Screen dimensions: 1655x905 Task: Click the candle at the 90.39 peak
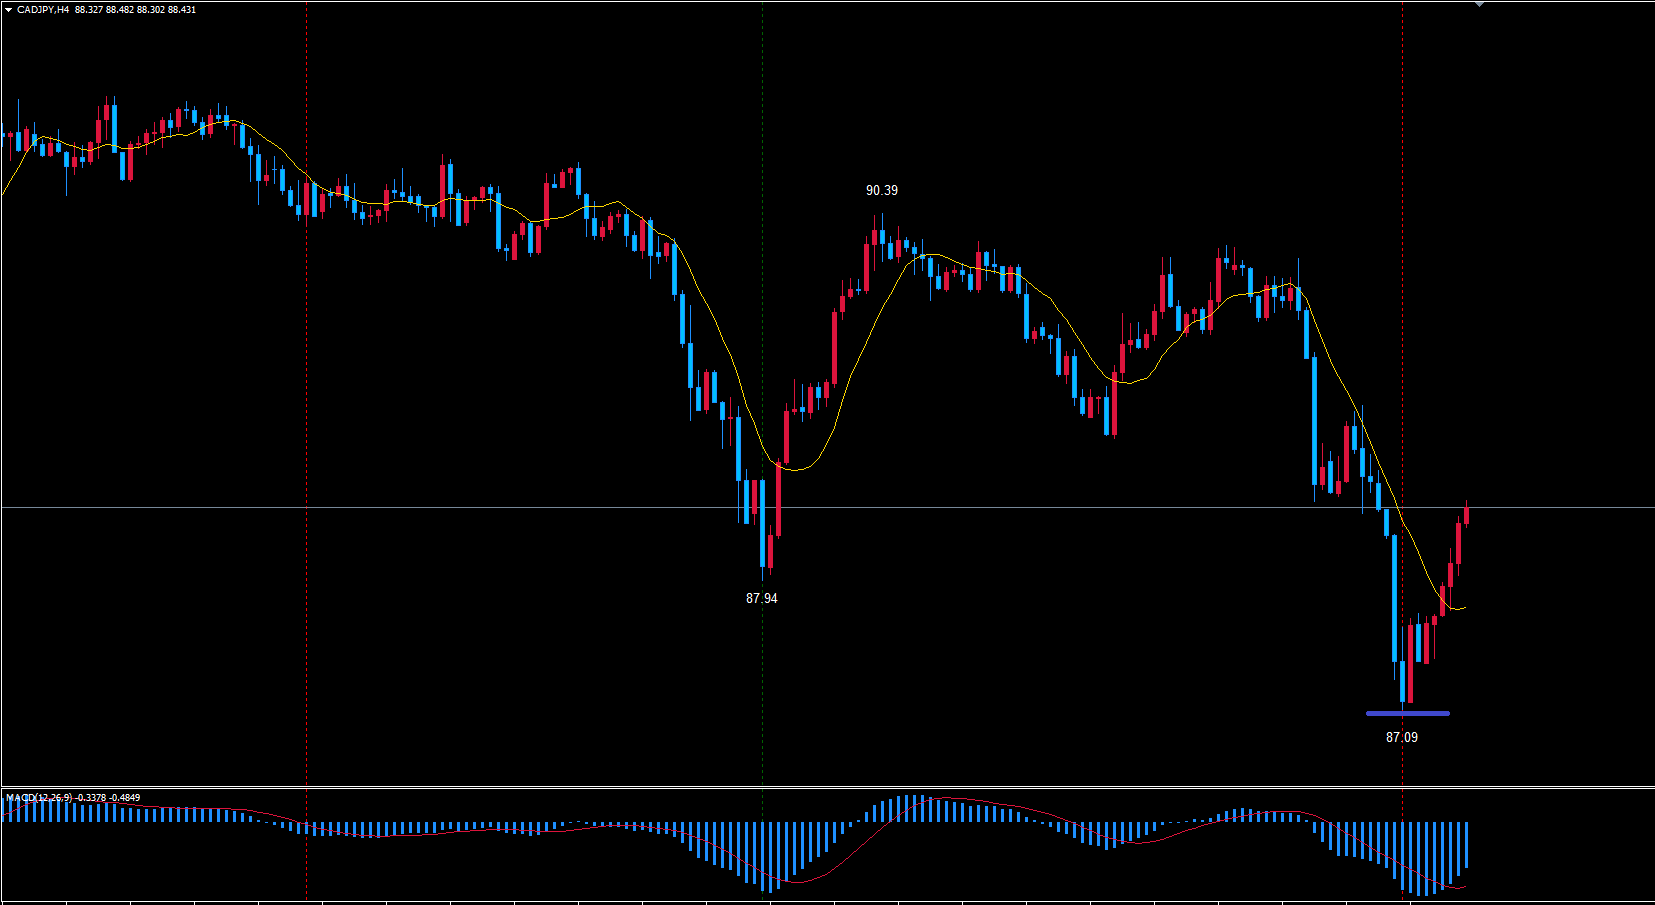(x=882, y=238)
